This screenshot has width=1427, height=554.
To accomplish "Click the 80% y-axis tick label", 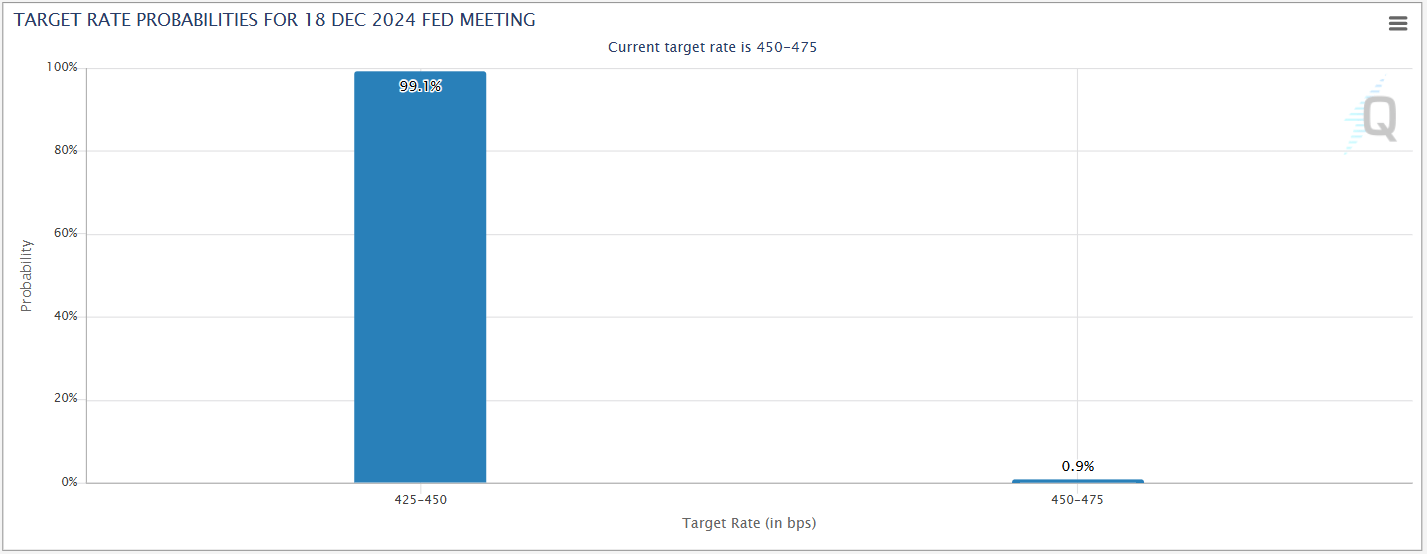I will pos(65,150).
